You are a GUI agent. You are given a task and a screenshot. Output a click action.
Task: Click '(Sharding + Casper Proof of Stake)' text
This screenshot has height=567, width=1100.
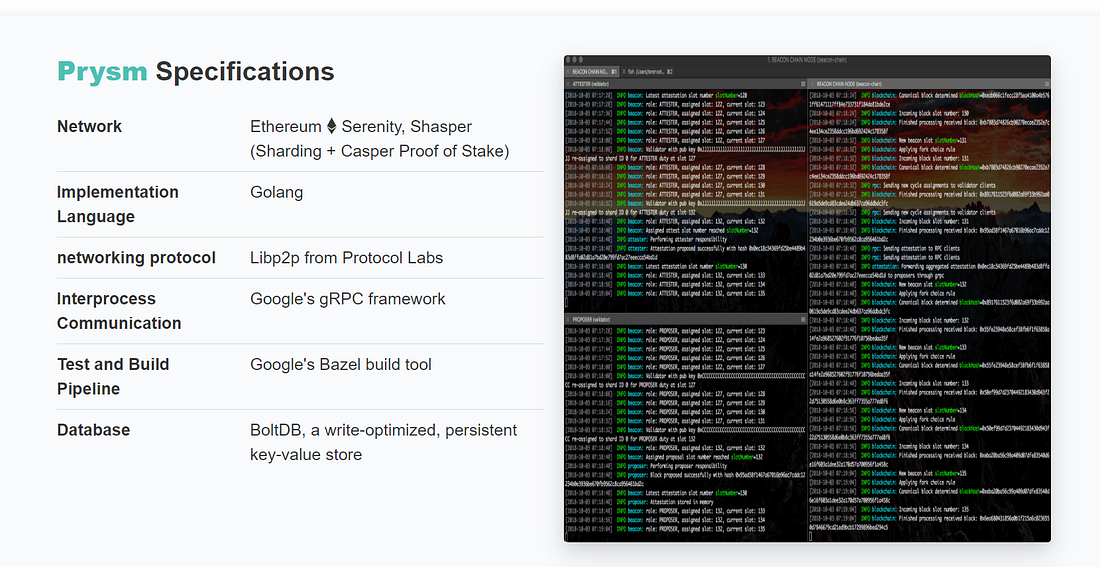coord(380,151)
